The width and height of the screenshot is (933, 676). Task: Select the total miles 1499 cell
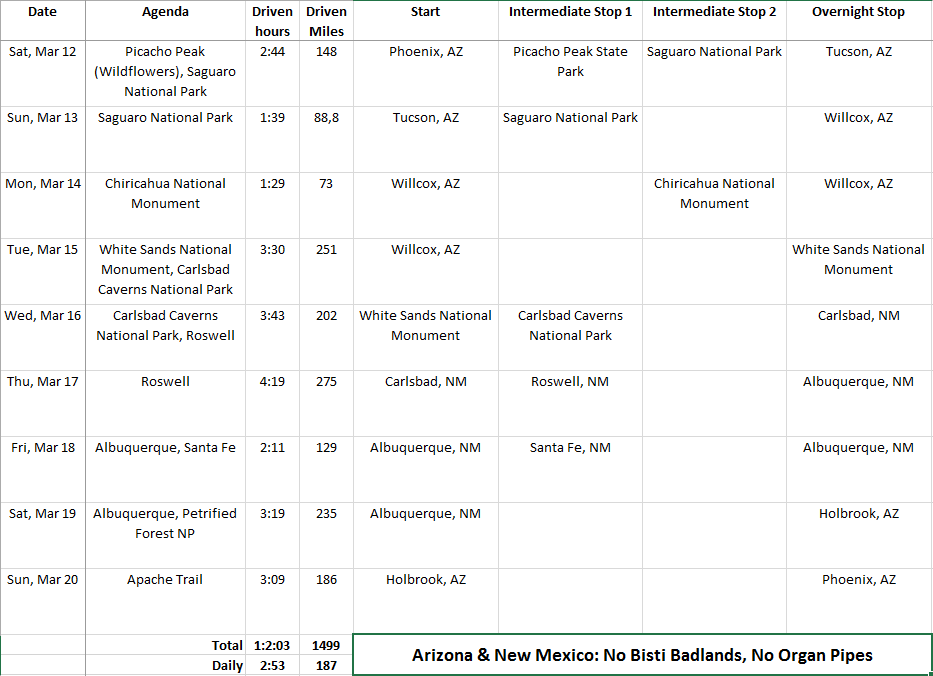pos(326,646)
